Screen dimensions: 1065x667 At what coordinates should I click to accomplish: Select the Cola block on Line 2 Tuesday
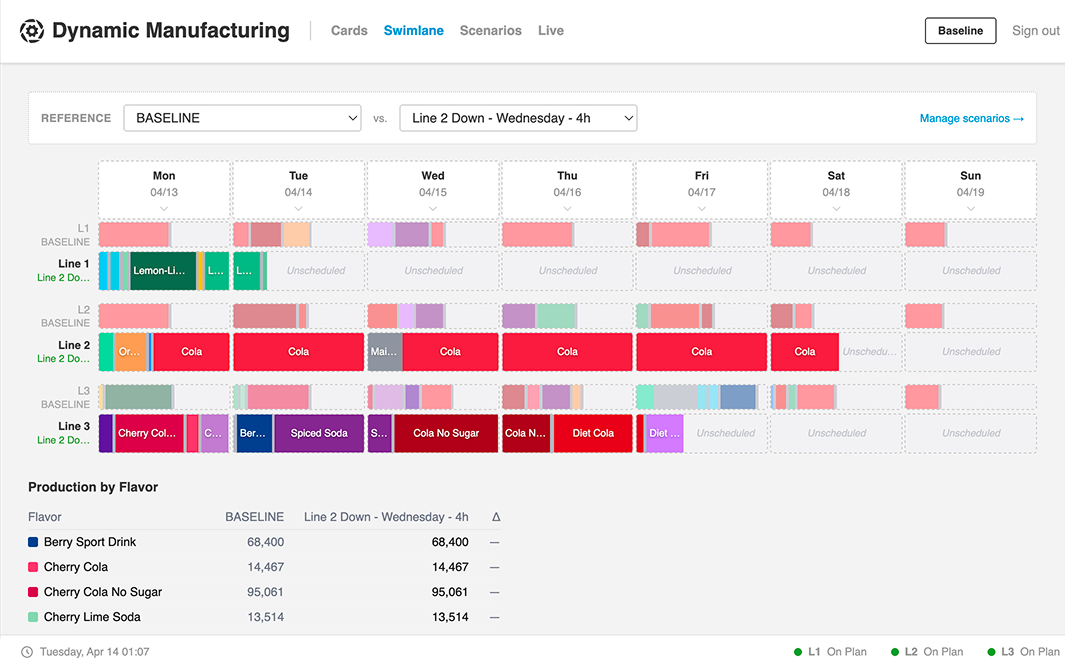point(298,352)
